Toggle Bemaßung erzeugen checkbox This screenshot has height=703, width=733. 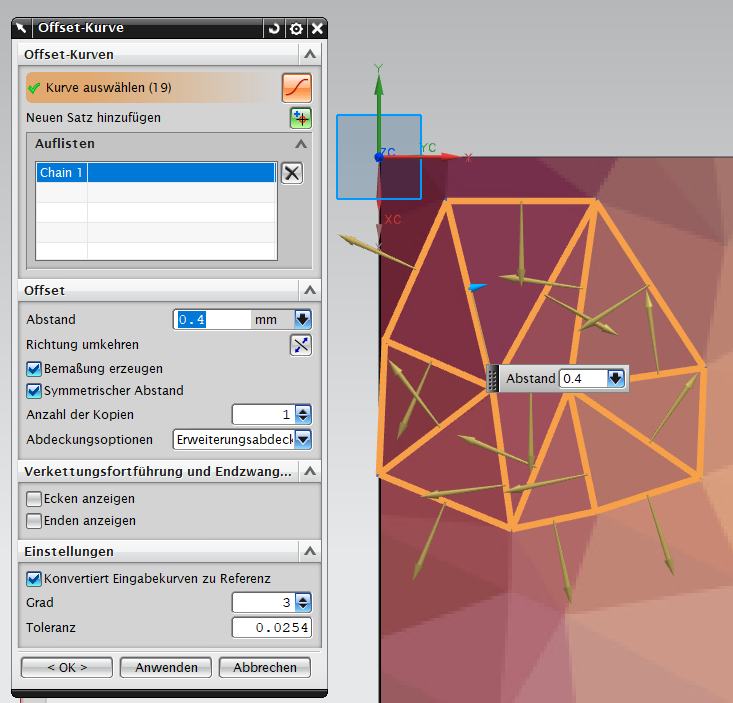click(x=34, y=369)
